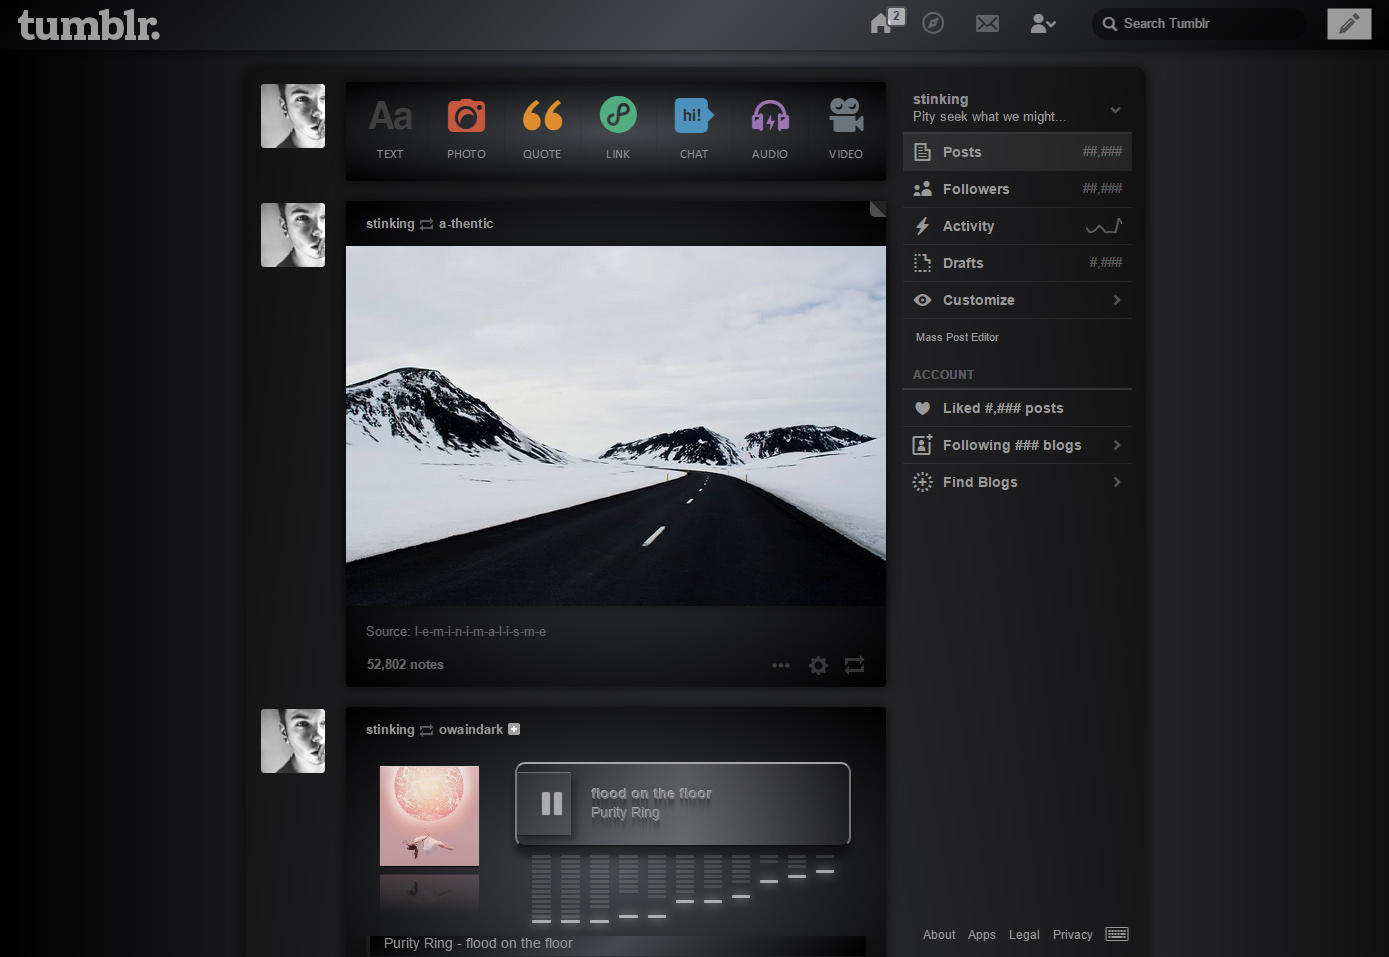This screenshot has height=957, width=1389.
Task: Toggle keyboard shortcuts from the footer icon
Action: tap(1116, 933)
